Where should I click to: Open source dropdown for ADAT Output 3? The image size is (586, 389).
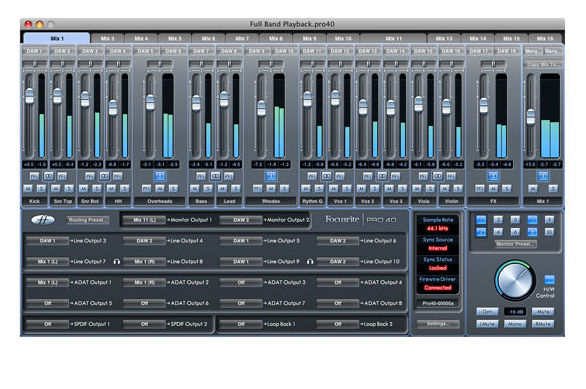click(x=241, y=283)
